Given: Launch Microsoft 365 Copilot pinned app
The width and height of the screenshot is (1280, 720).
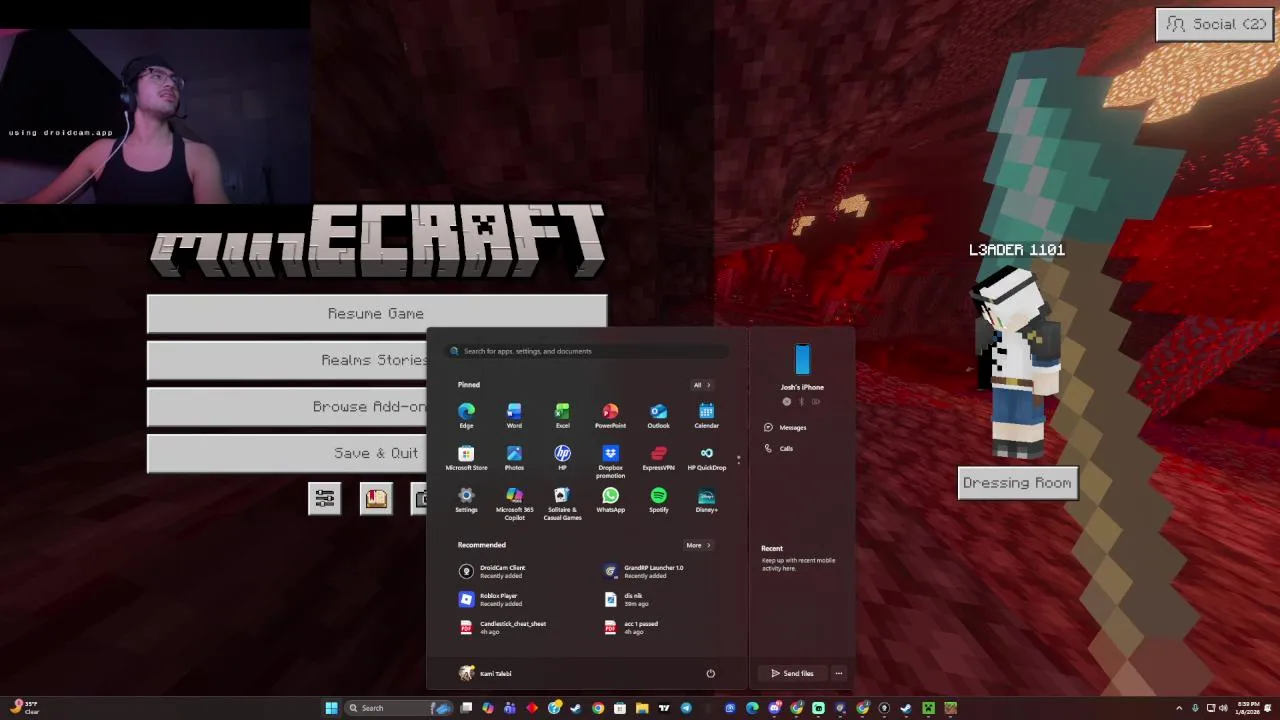Looking at the screenshot, I should click(514, 503).
